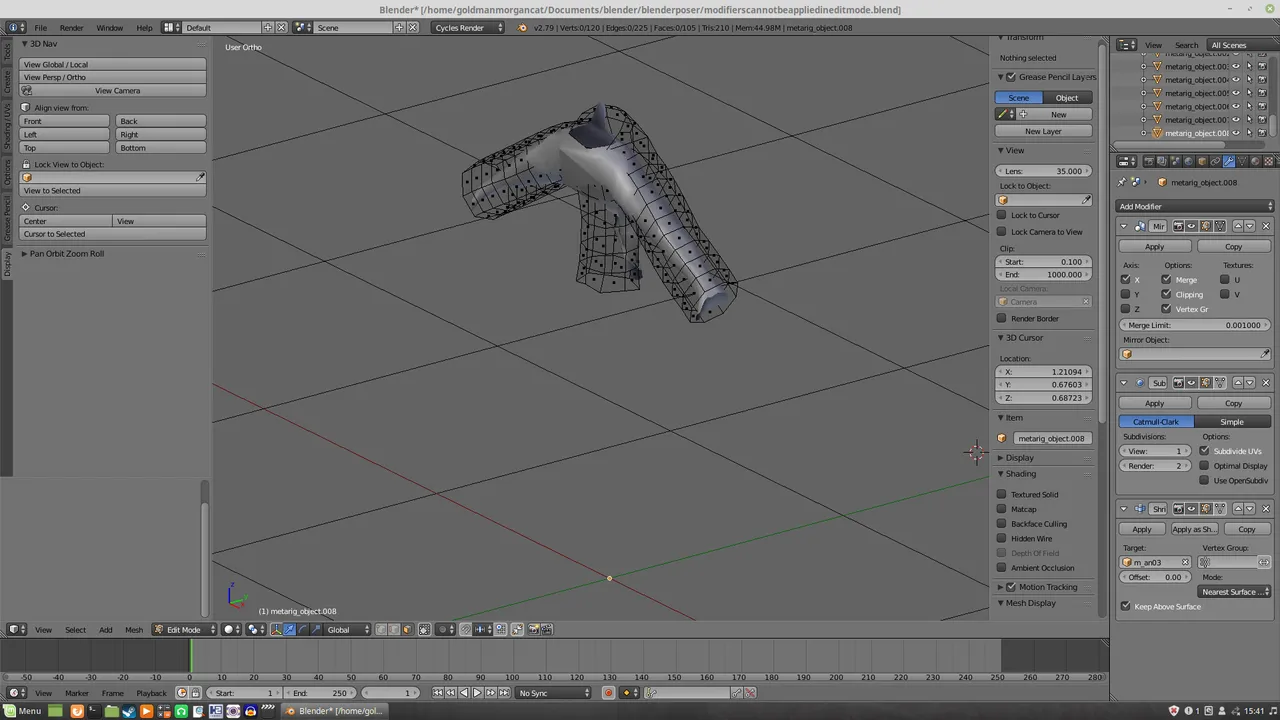Image resolution: width=1280 pixels, height=720 pixels.
Task: Move the Shrinkwrap modifier down in stack
Action: (x=1250, y=509)
